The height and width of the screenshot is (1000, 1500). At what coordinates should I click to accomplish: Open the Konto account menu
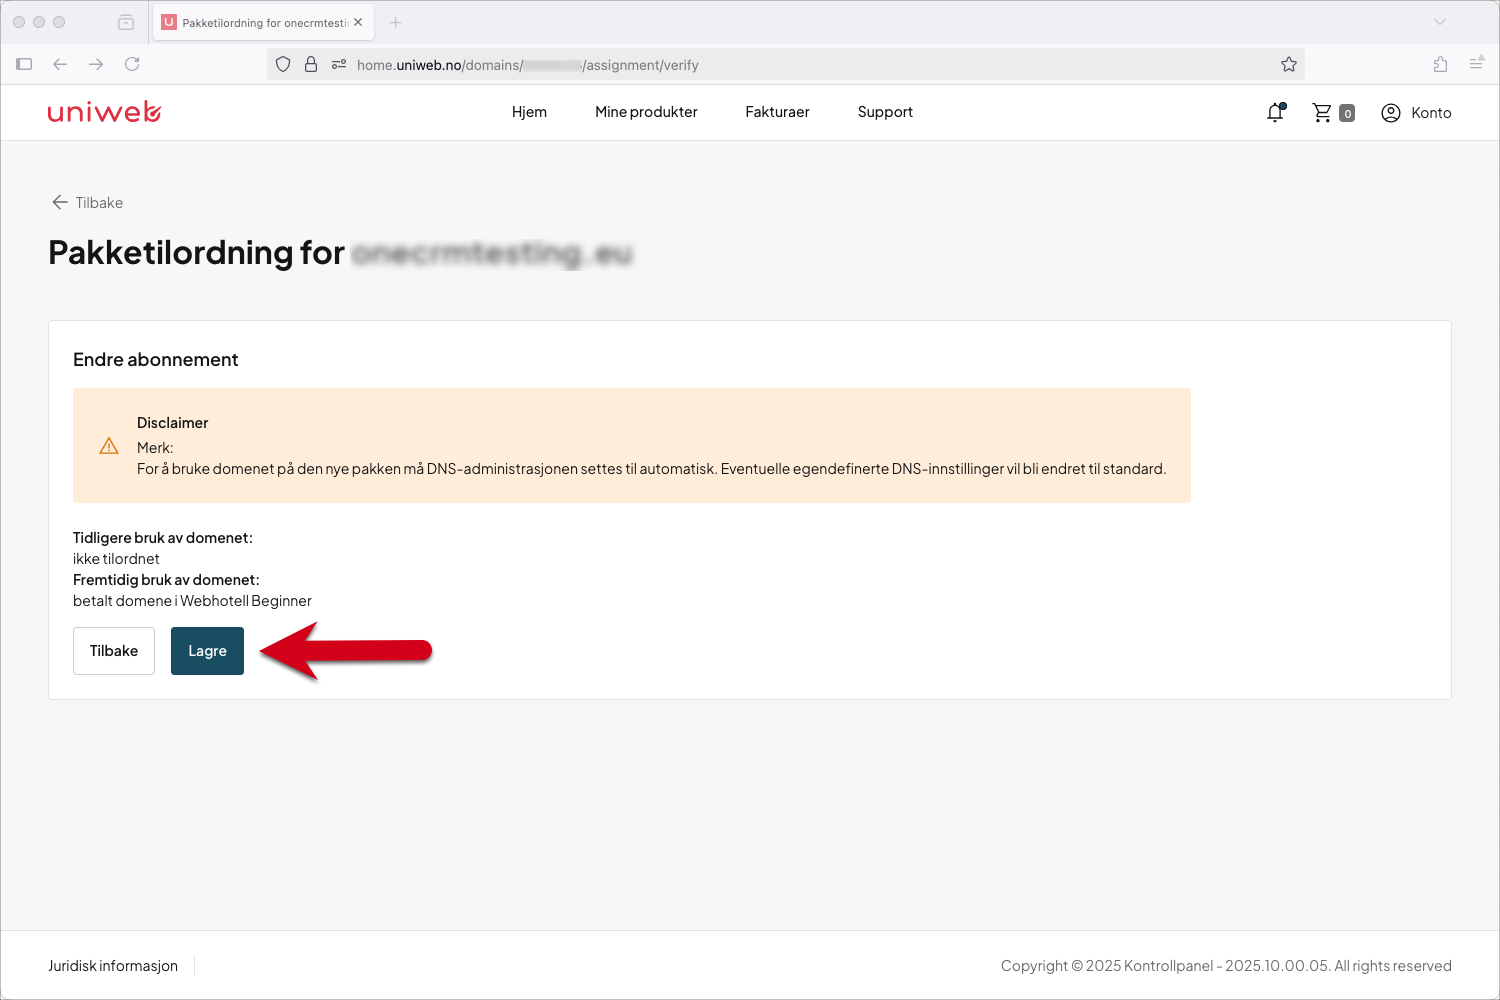click(x=1416, y=113)
